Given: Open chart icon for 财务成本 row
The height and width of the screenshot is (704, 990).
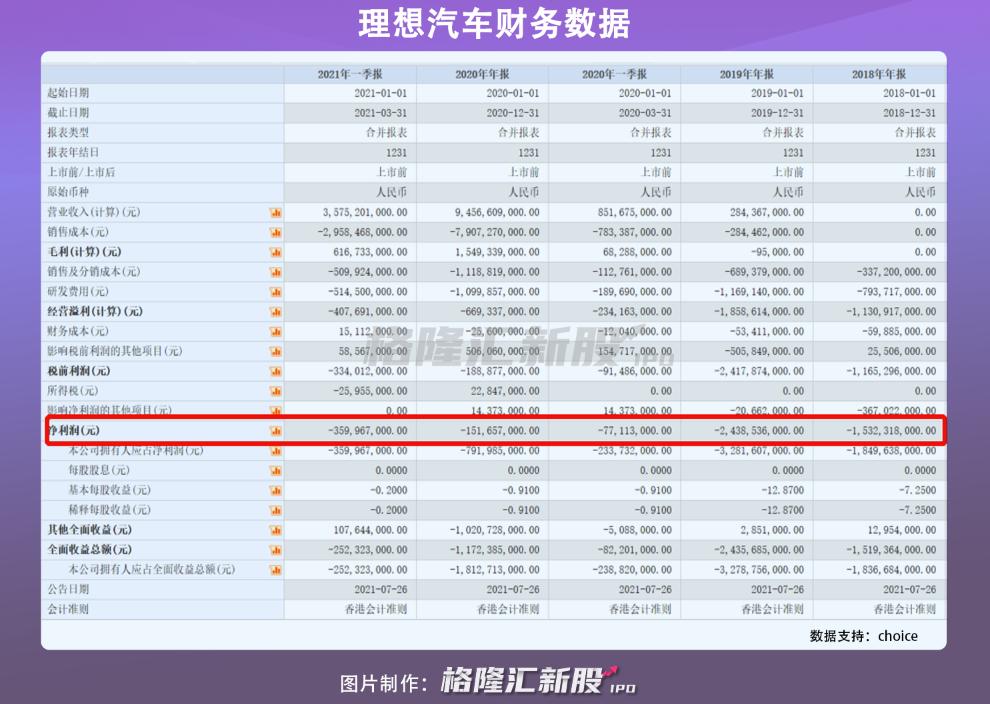Looking at the screenshot, I should click(275, 332).
